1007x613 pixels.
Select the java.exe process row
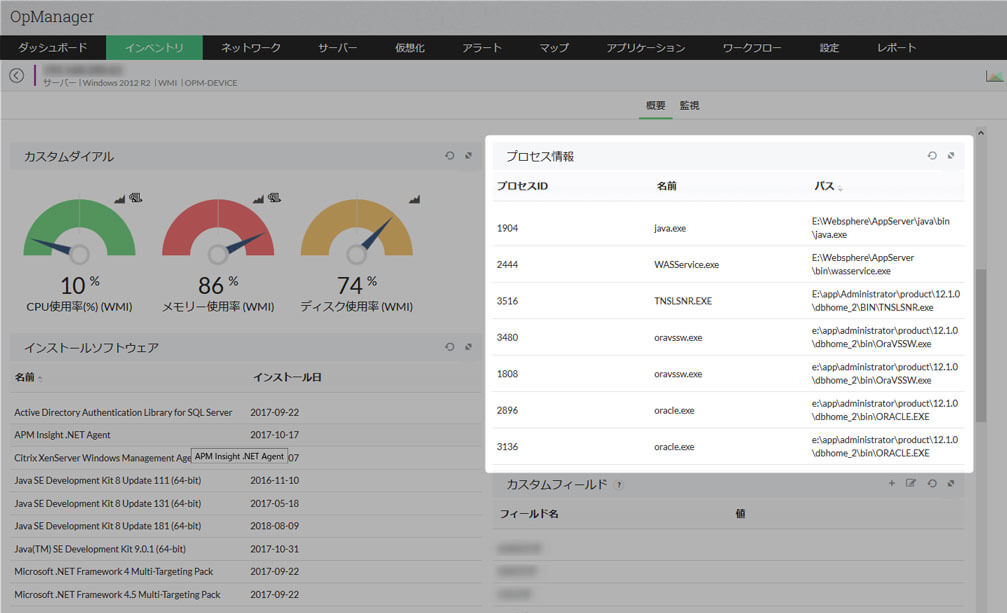click(670, 228)
